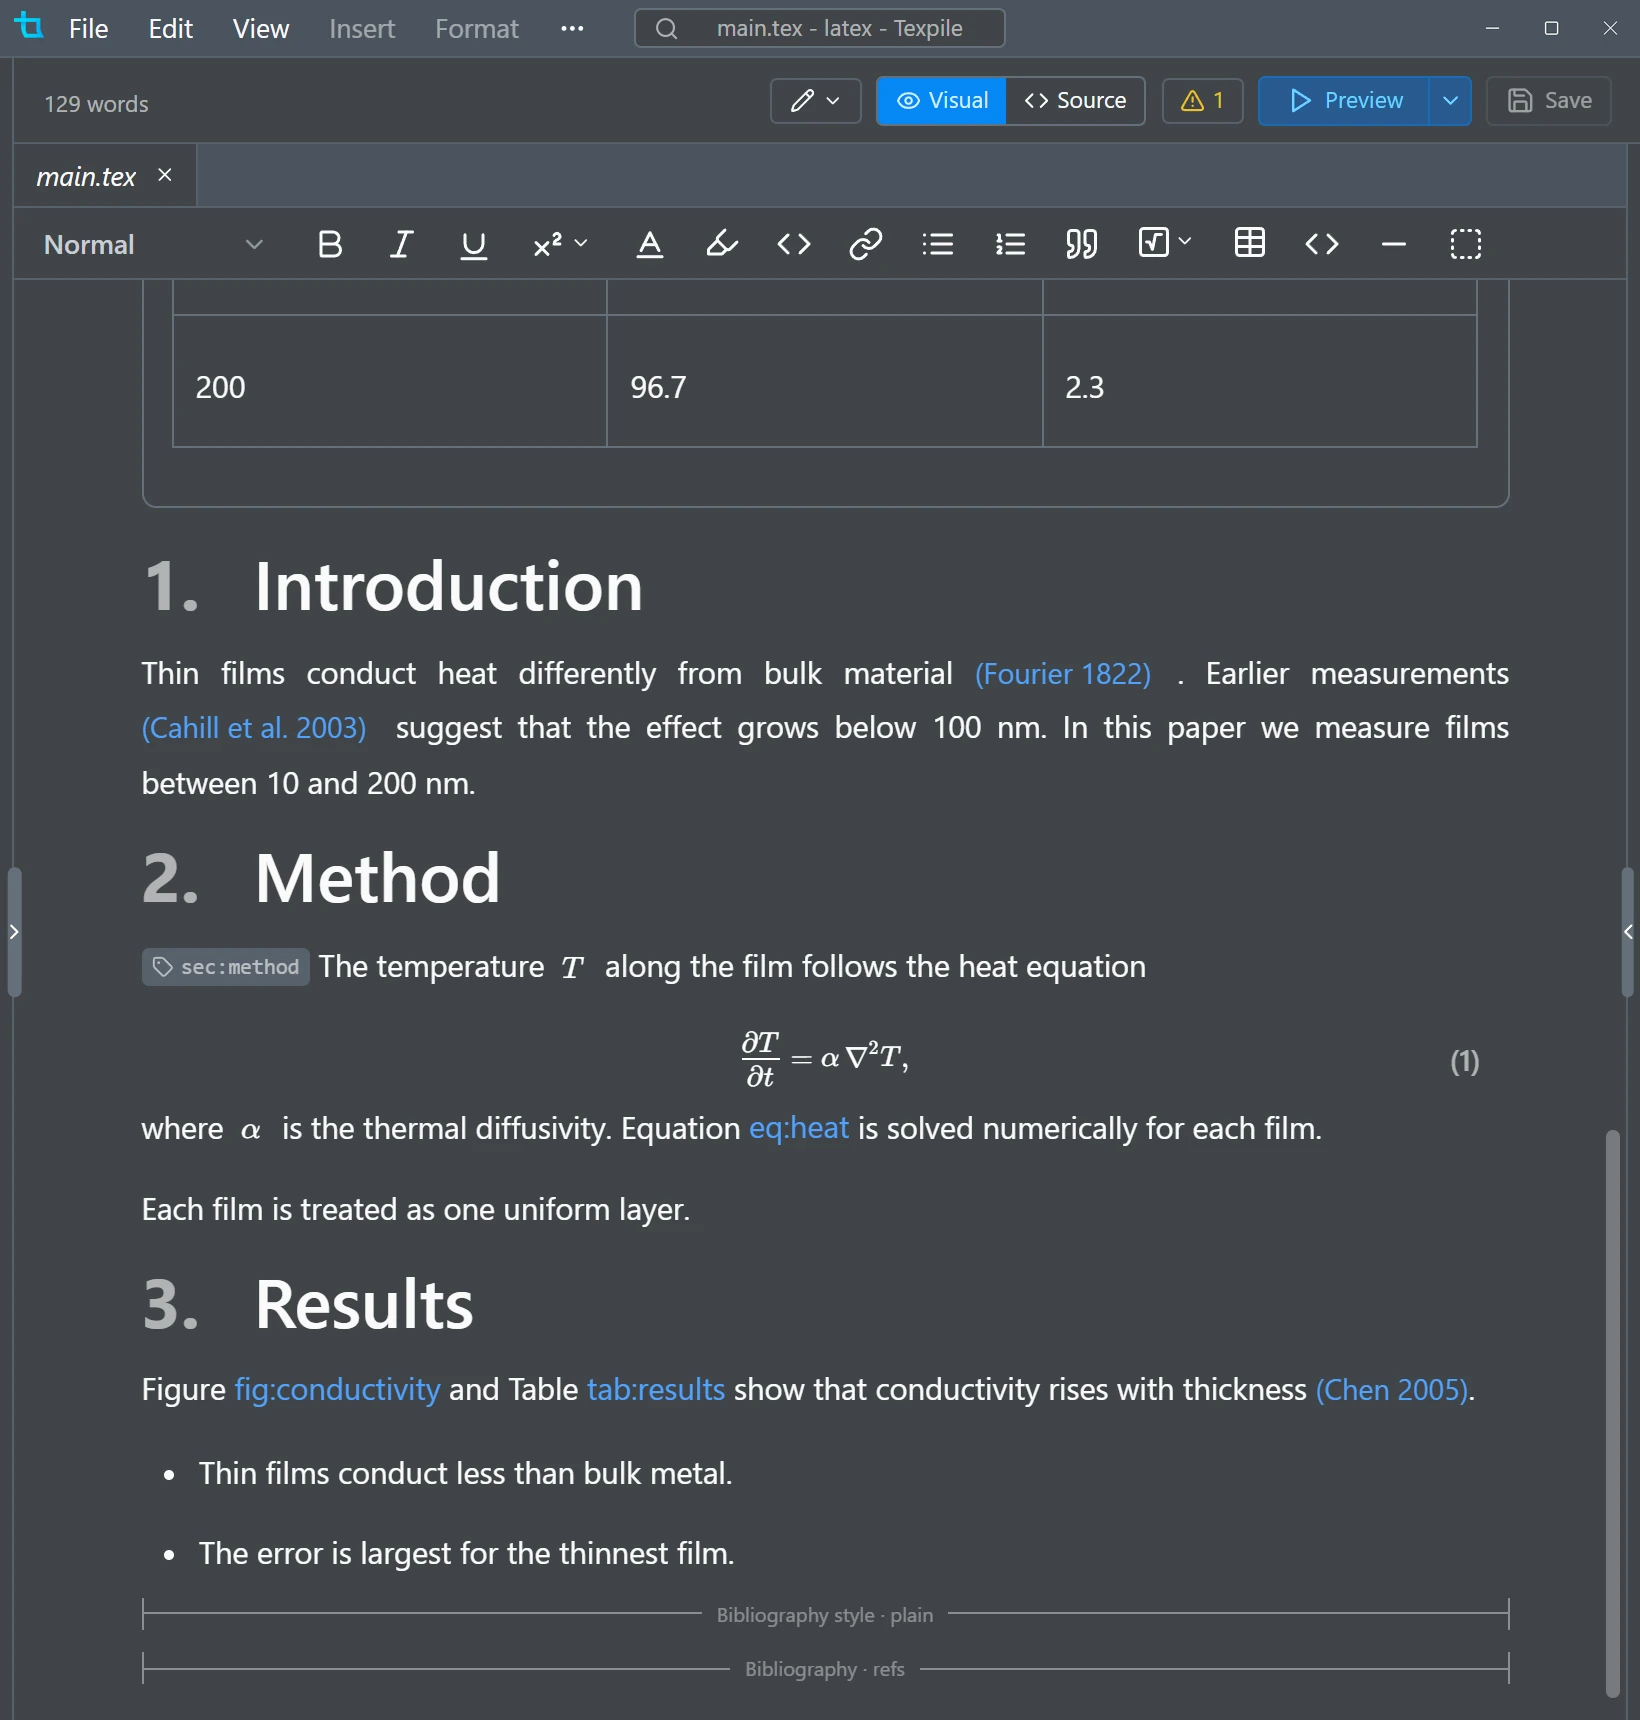
Task: Insert a horizontal rule
Action: point(1394,245)
